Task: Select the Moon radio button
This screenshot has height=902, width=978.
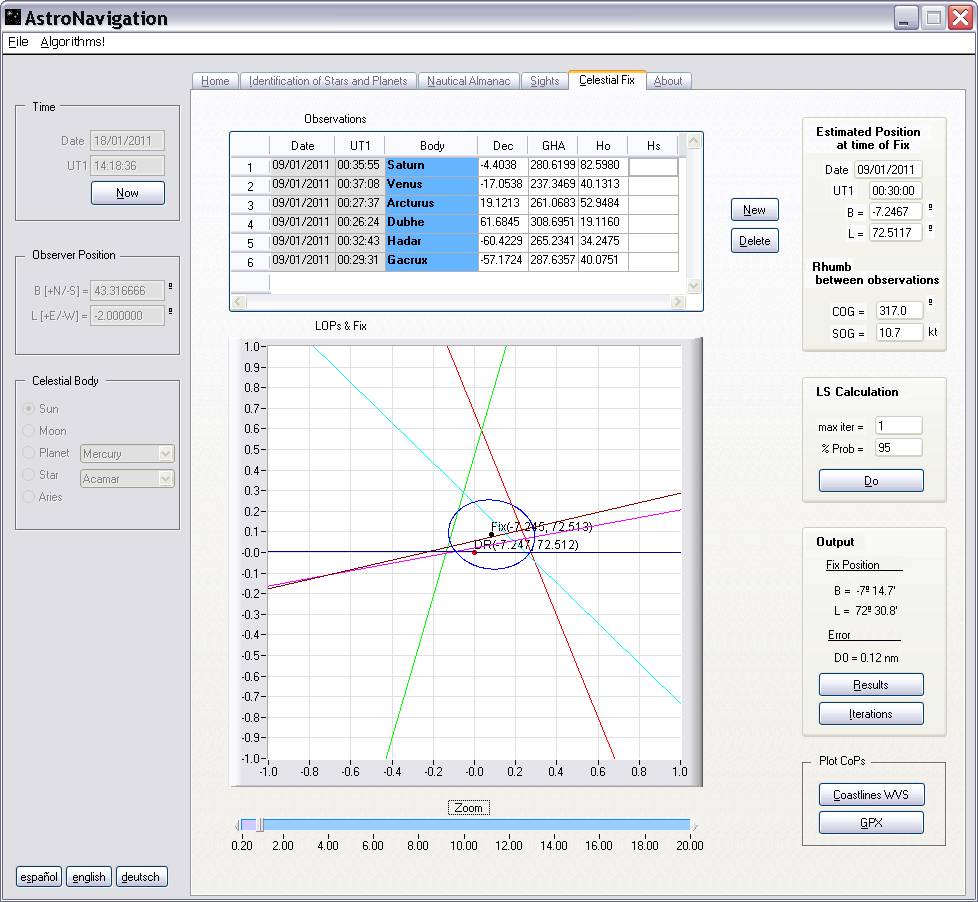Action: 29,431
